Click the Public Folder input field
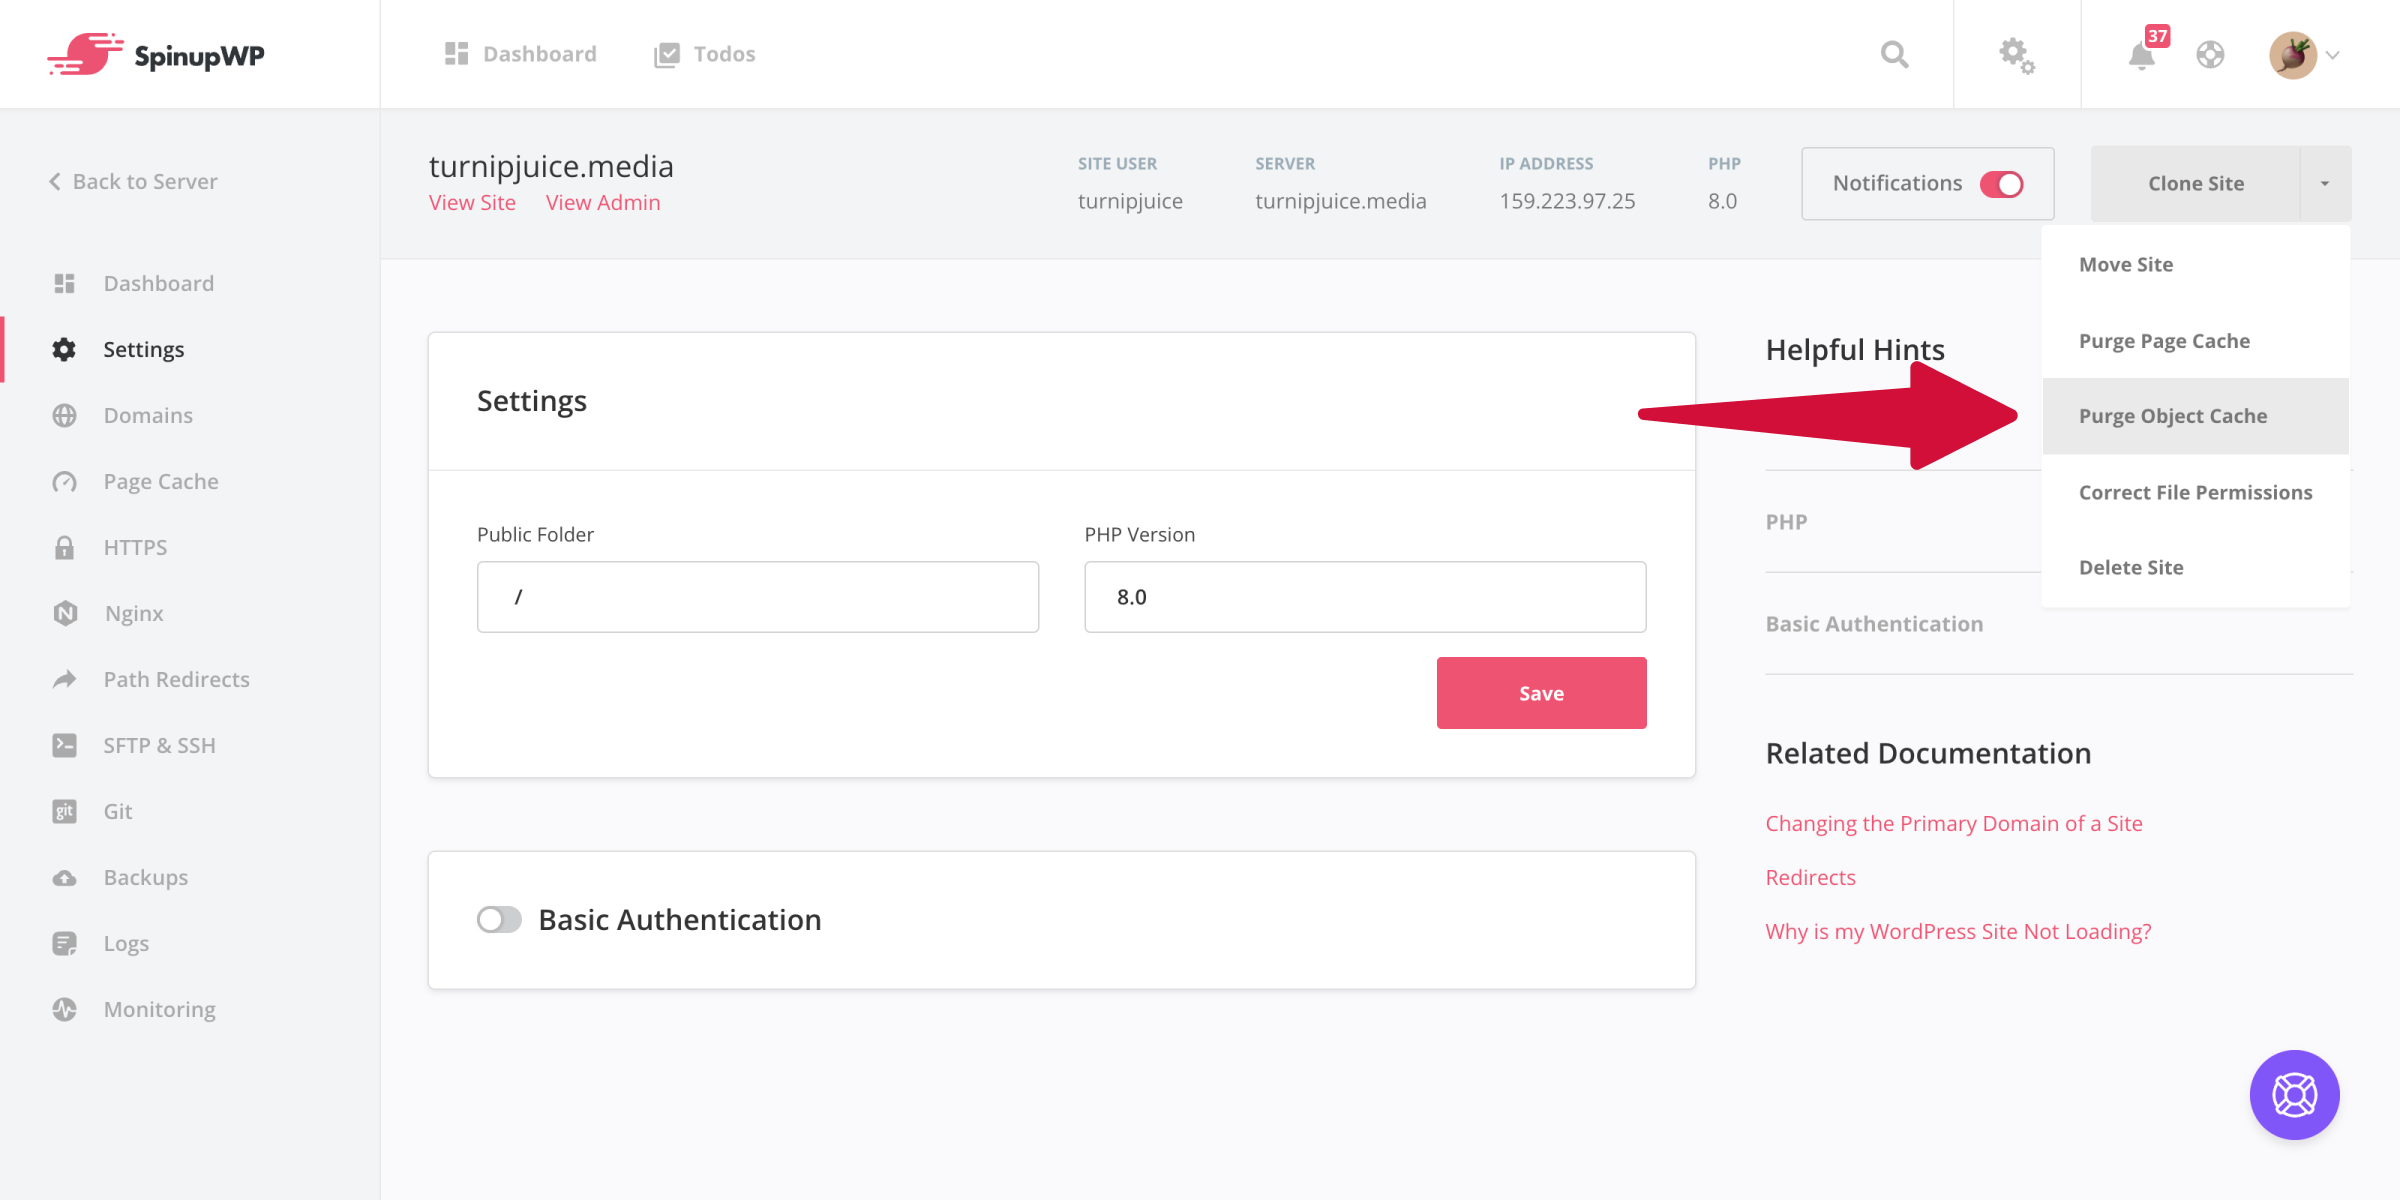Screen dimensions: 2400x1200 (x=758, y=597)
